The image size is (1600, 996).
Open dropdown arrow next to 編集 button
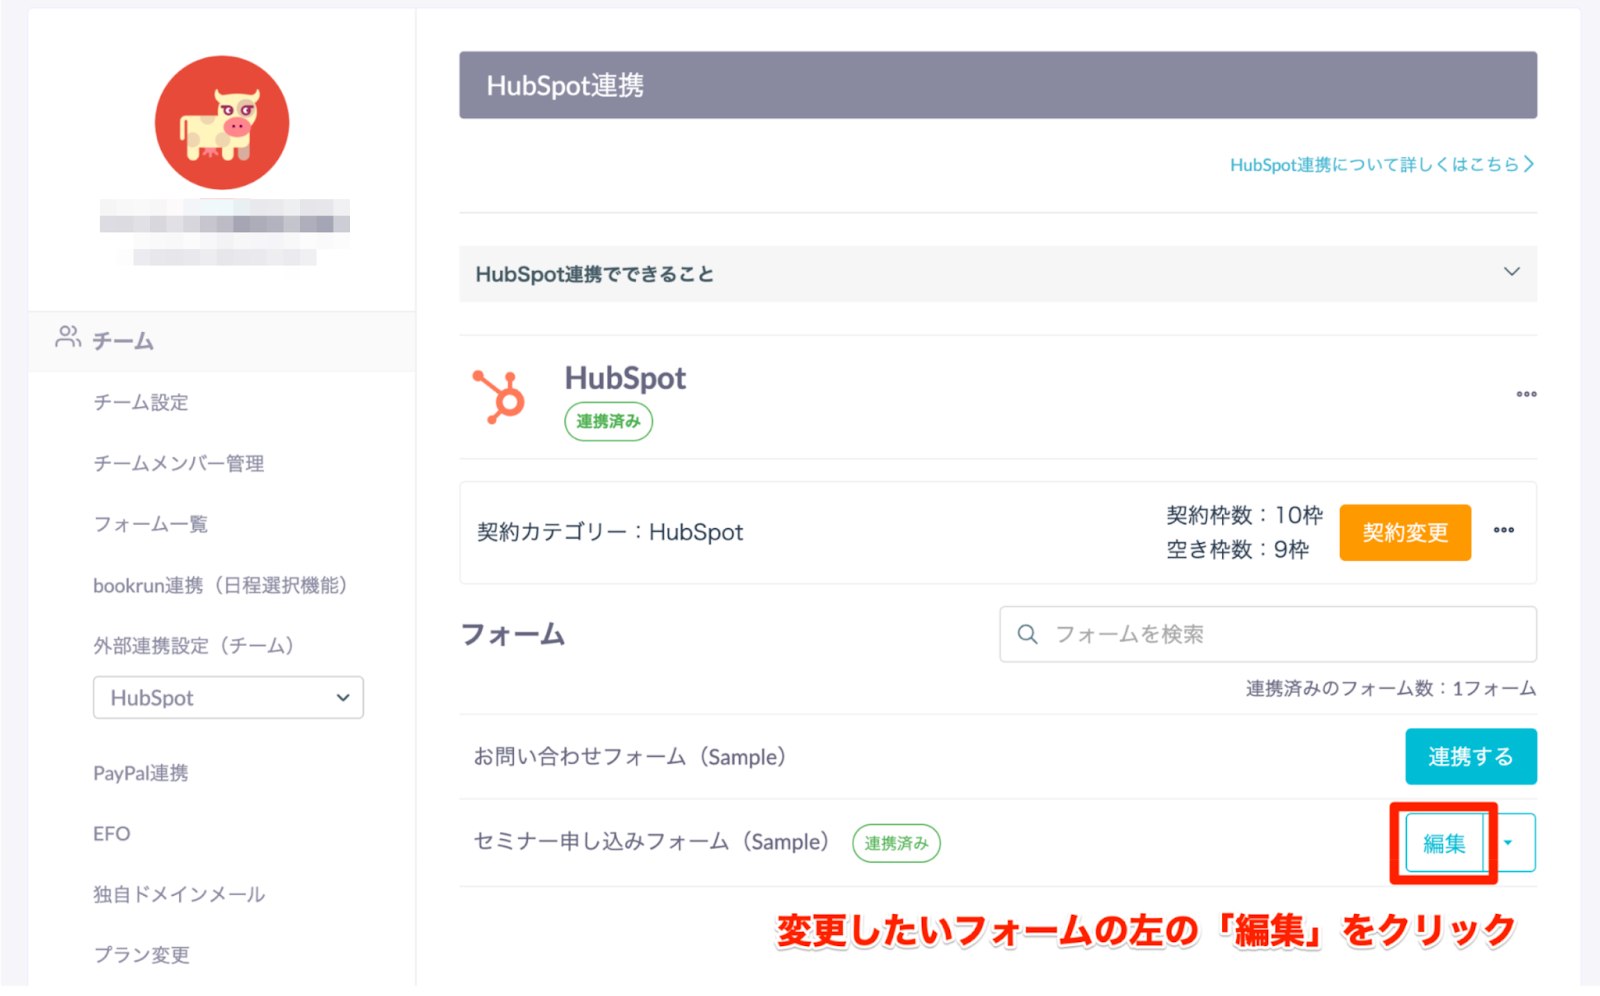1508,843
